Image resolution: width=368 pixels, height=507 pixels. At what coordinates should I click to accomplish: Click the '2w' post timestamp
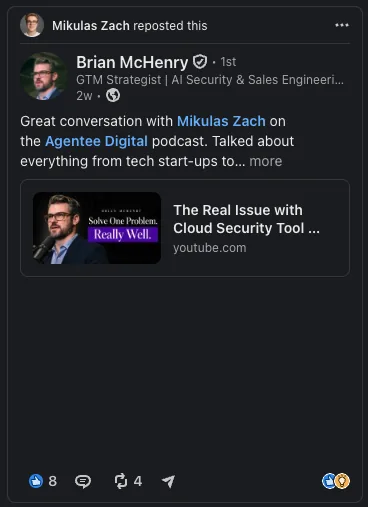[84, 96]
